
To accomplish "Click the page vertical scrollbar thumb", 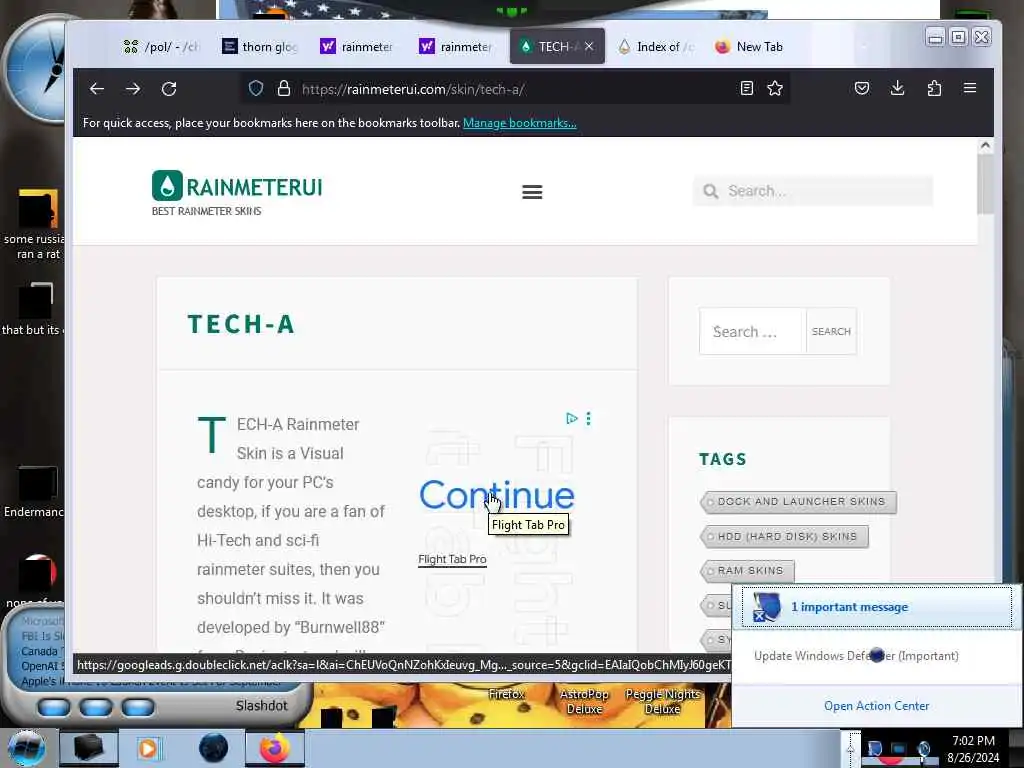I will click(x=985, y=185).
